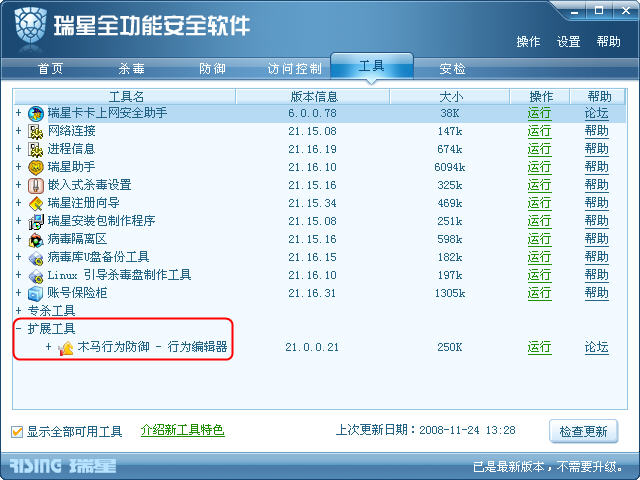Viewport: 640px width, 480px height.
Task: Click the Linux 引导杀毒盘制作工具 icon
Action: (x=36, y=276)
